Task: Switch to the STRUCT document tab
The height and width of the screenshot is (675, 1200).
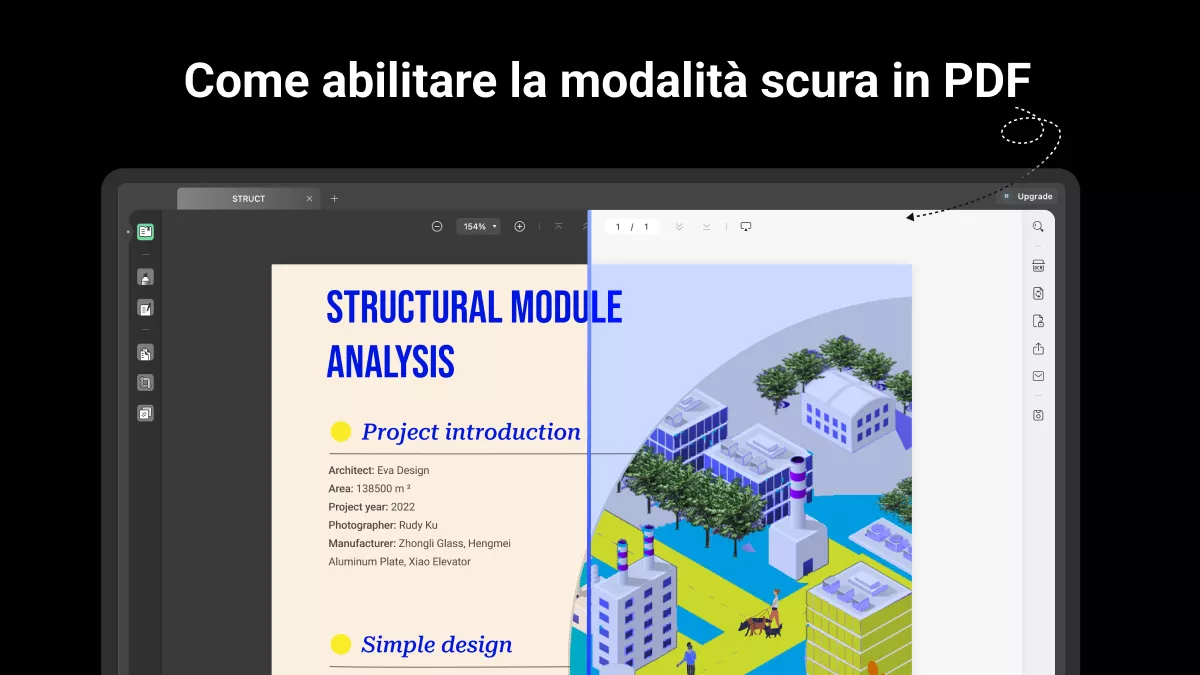Action: pyautogui.click(x=247, y=198)
